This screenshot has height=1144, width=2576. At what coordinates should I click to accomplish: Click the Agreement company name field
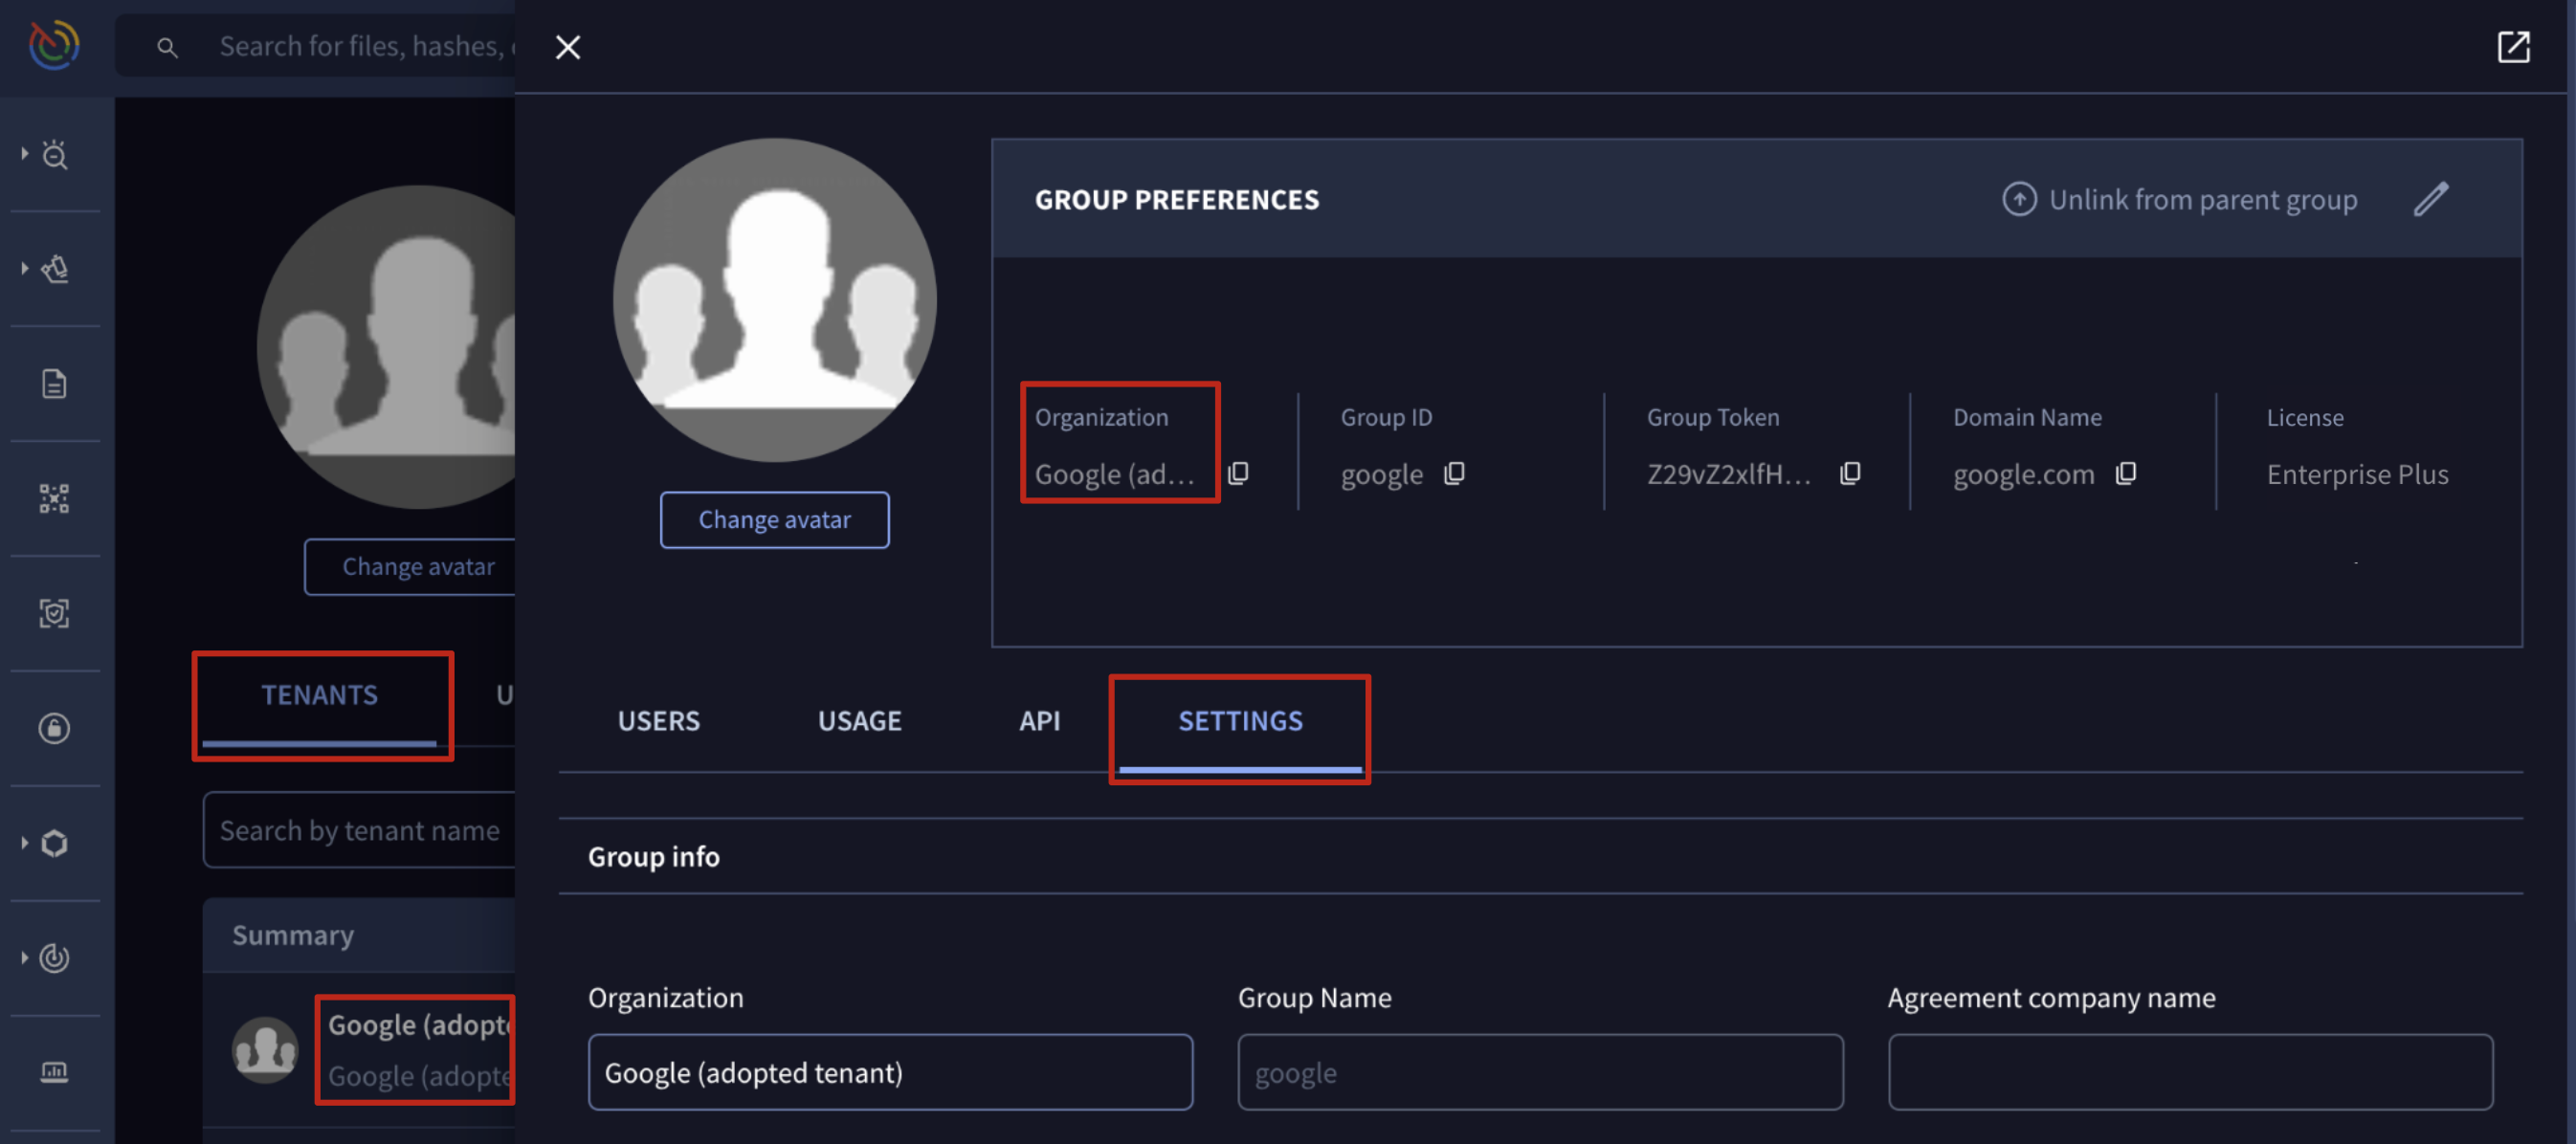coord(2190,1072)
